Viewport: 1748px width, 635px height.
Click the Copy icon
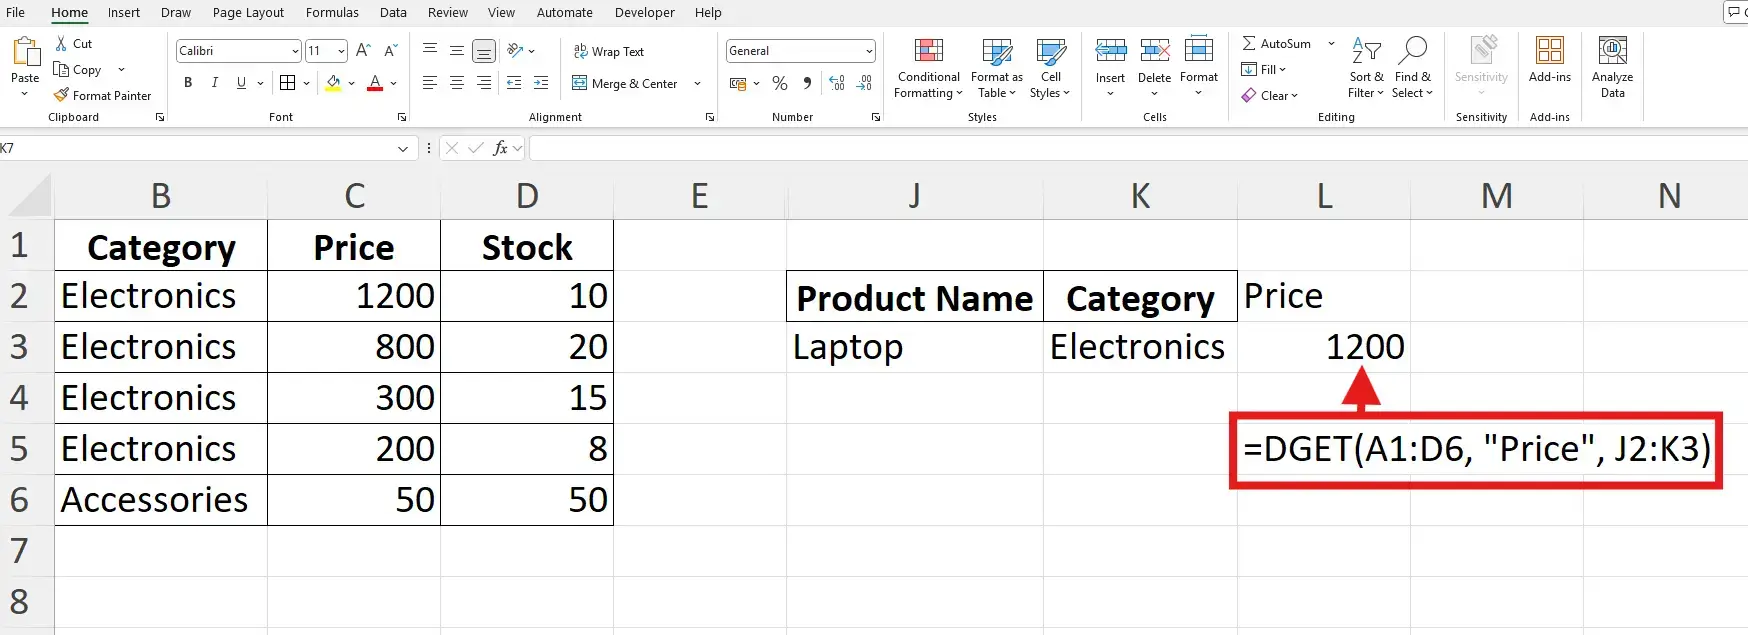point(61,70)
